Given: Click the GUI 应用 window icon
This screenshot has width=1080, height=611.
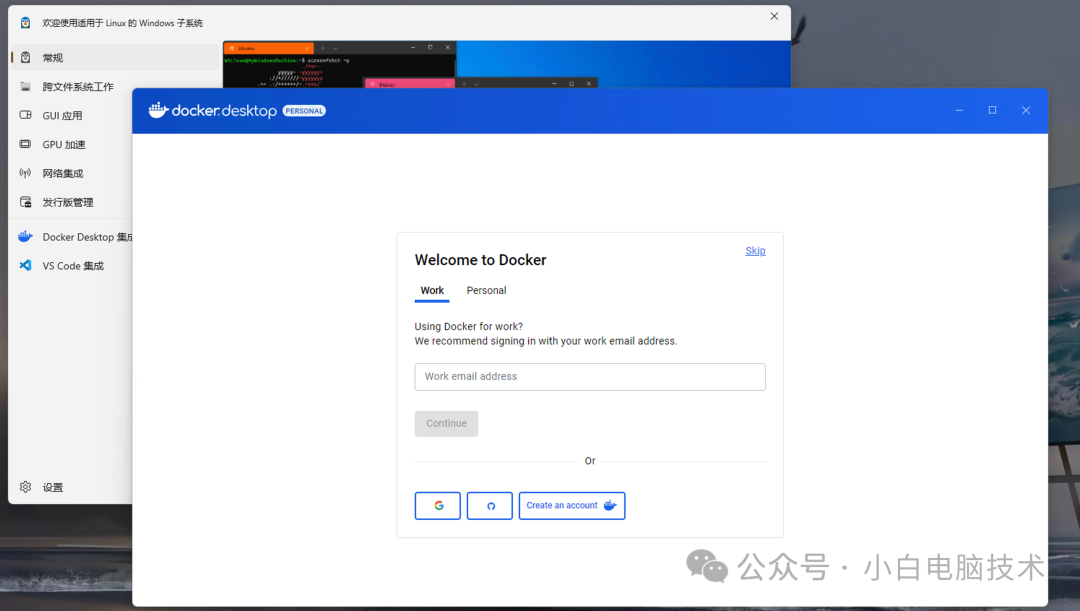Looking at the screenshot, I should coord(25,115).
